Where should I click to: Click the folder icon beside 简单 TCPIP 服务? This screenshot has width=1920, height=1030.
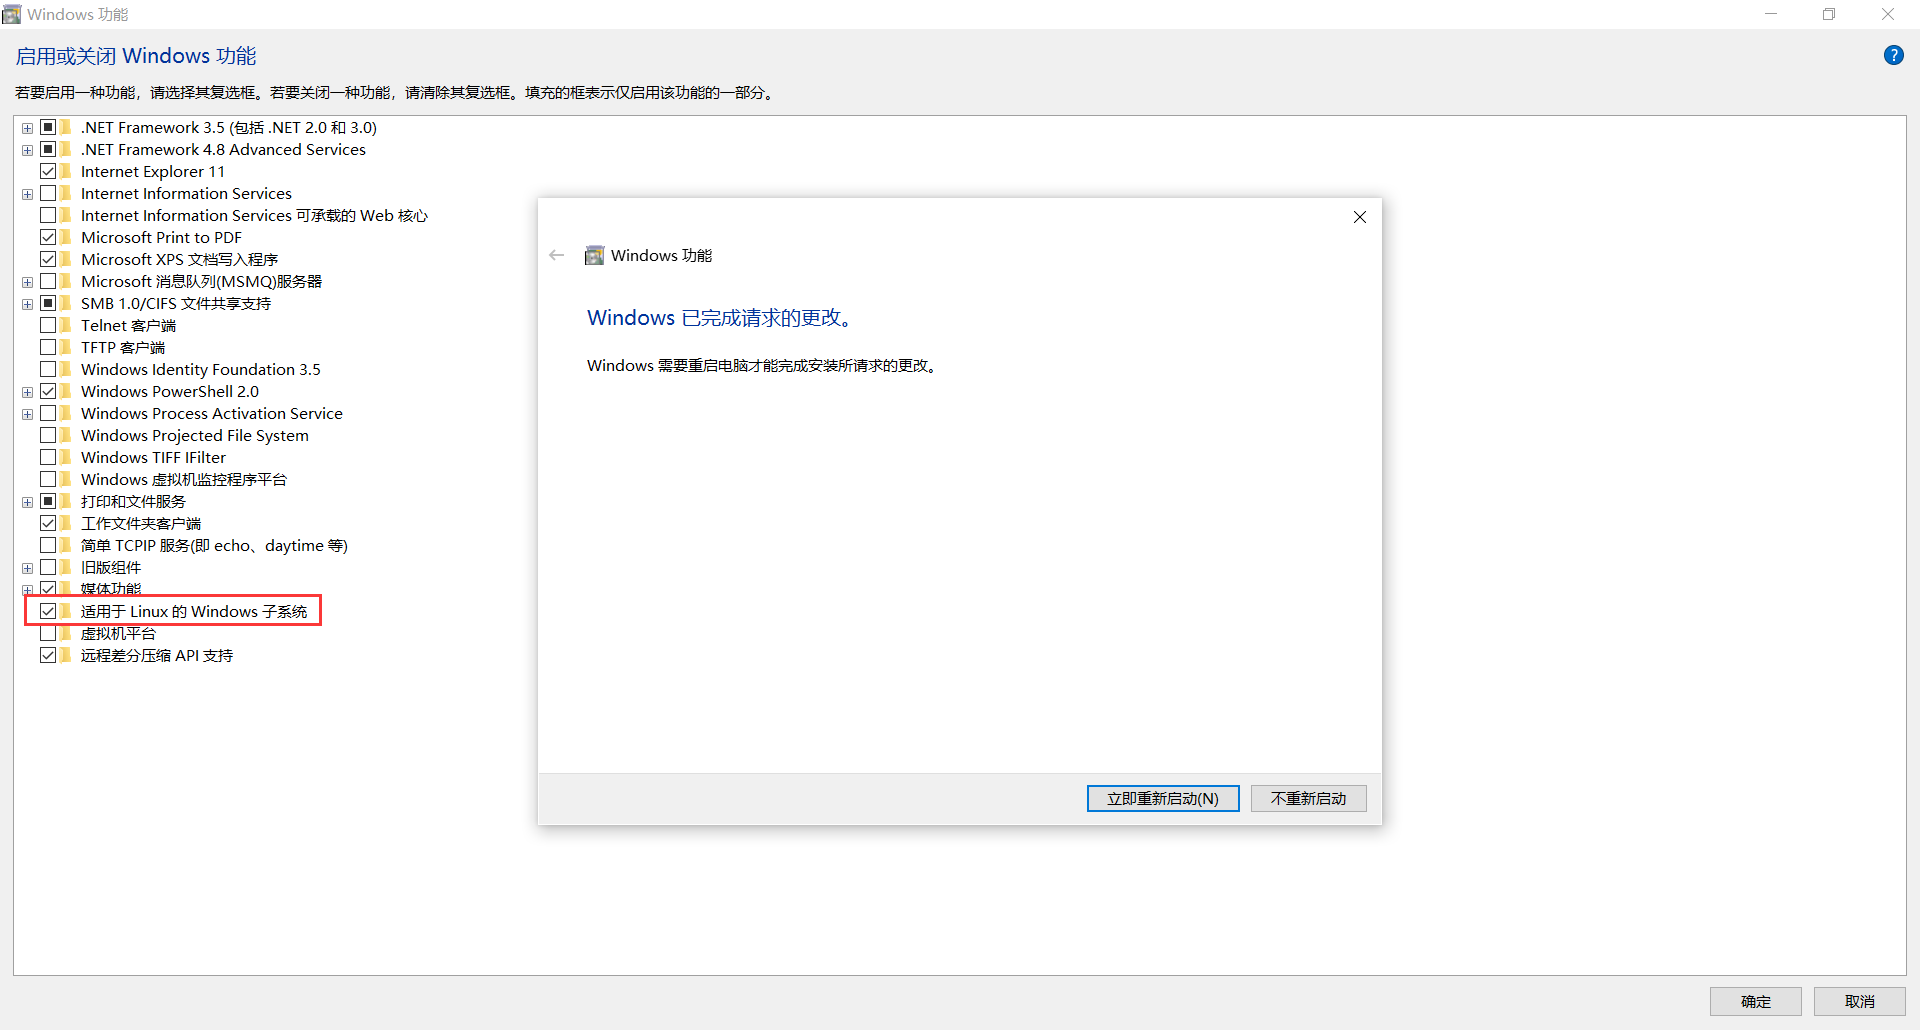66,545
